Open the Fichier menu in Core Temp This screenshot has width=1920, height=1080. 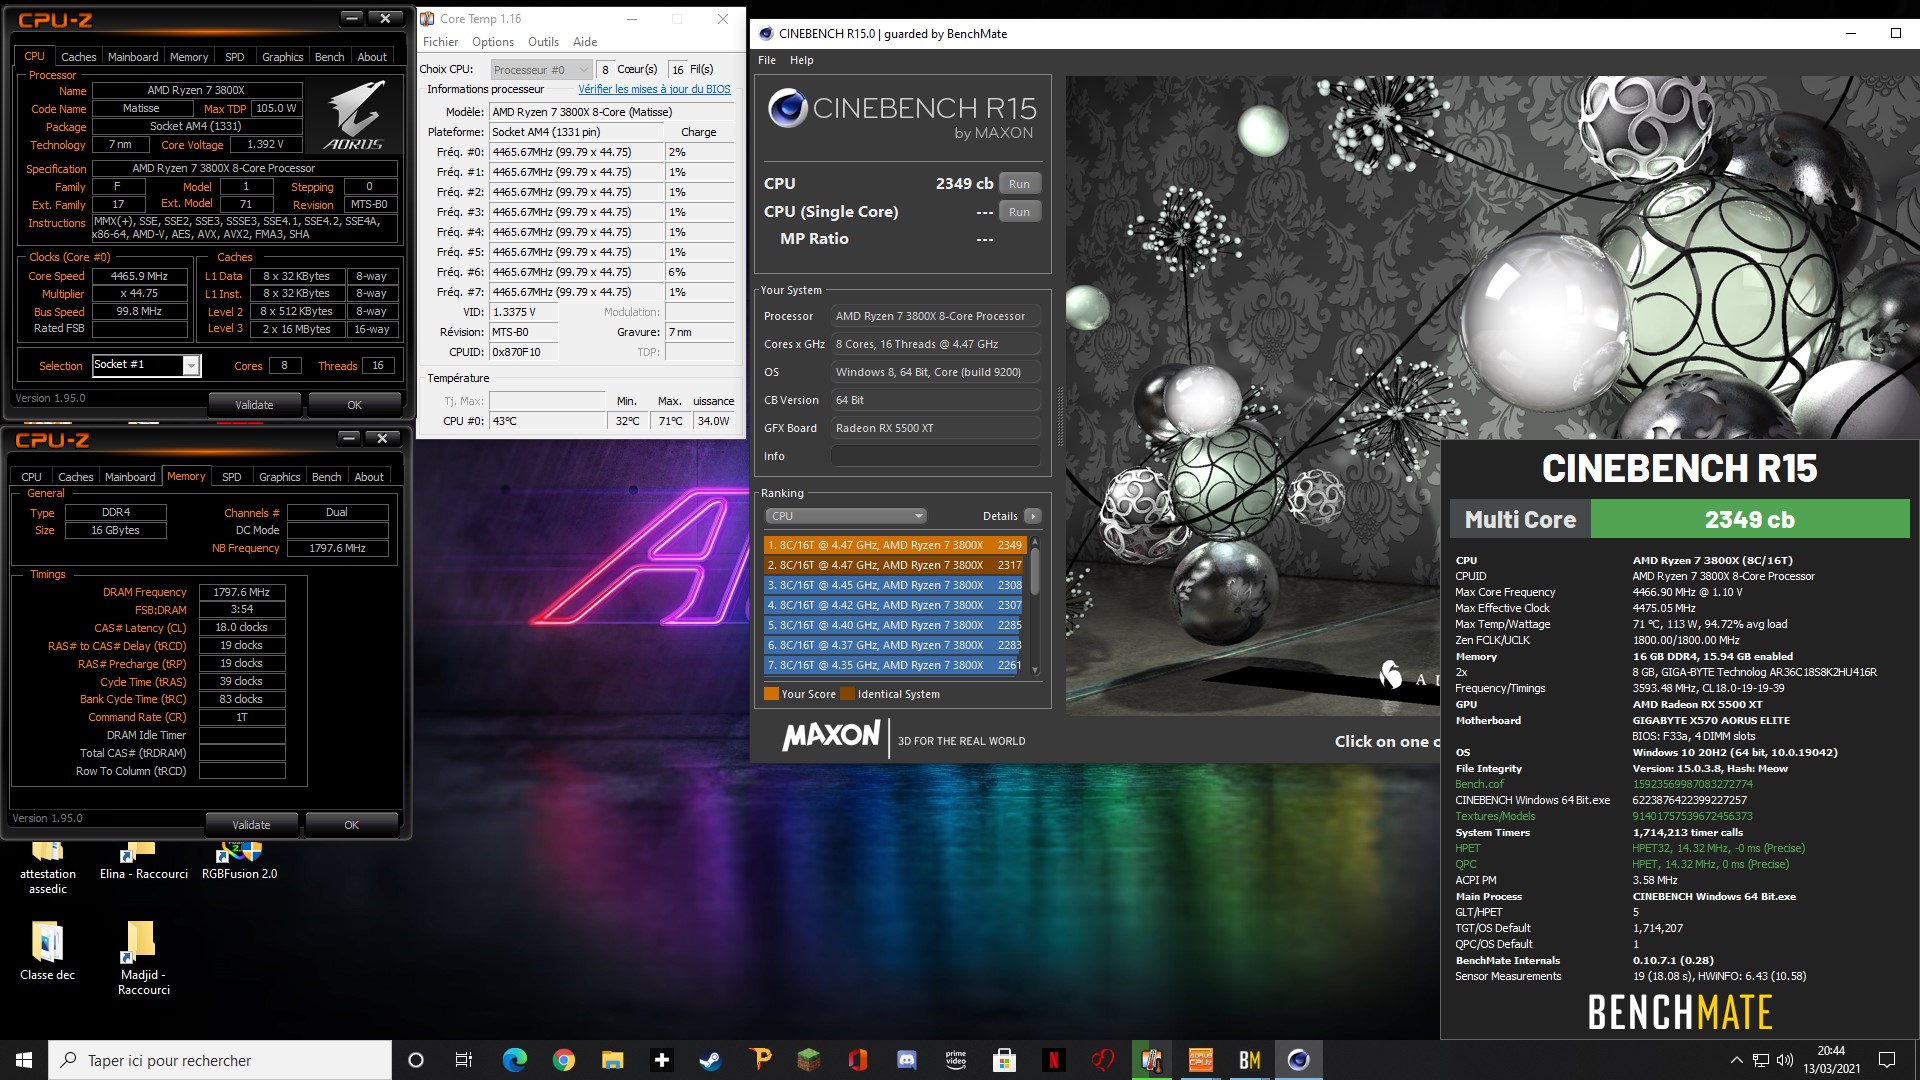(440, 42)
